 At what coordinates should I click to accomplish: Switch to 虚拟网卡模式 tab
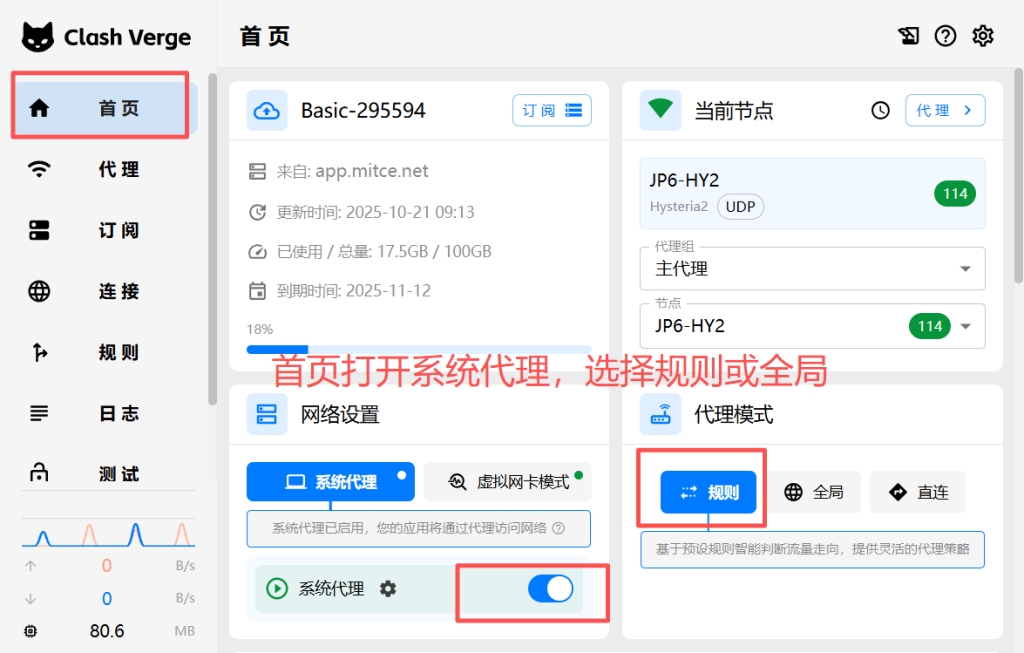(x=508, y=482)
